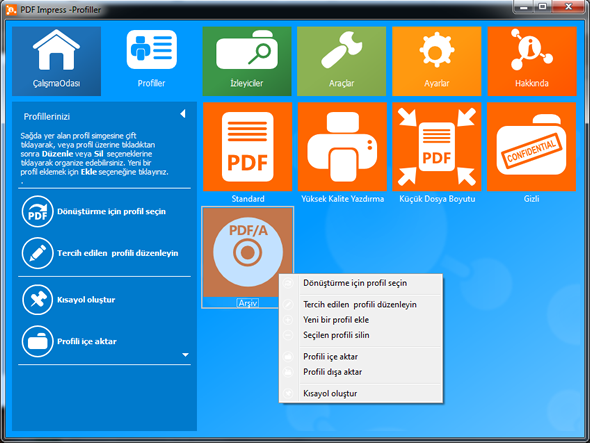This screenshot has width=590, height=443.
Task: Choose 'Seçilen profili silin' menu entry
Action: (360, 335)
